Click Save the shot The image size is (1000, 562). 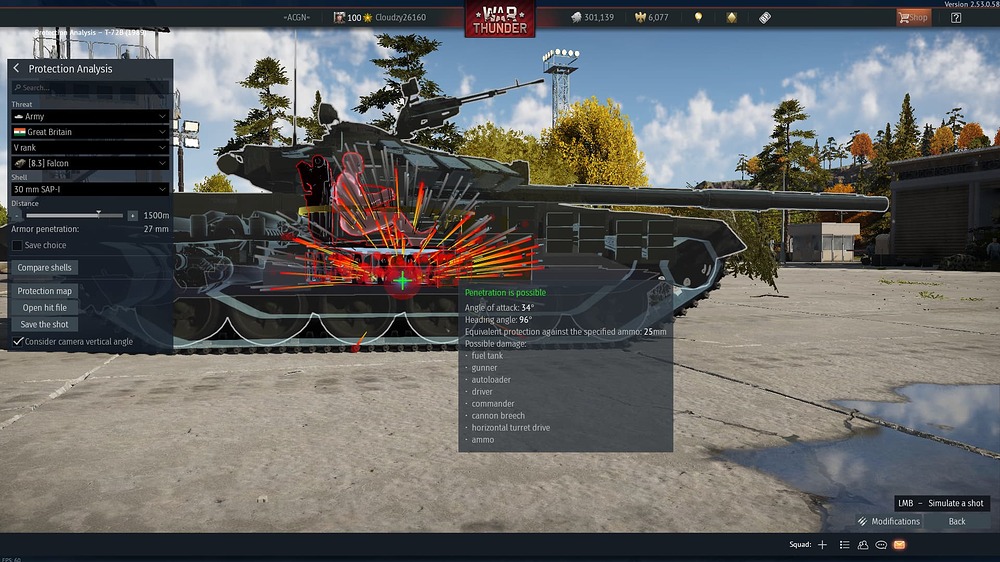44,324
